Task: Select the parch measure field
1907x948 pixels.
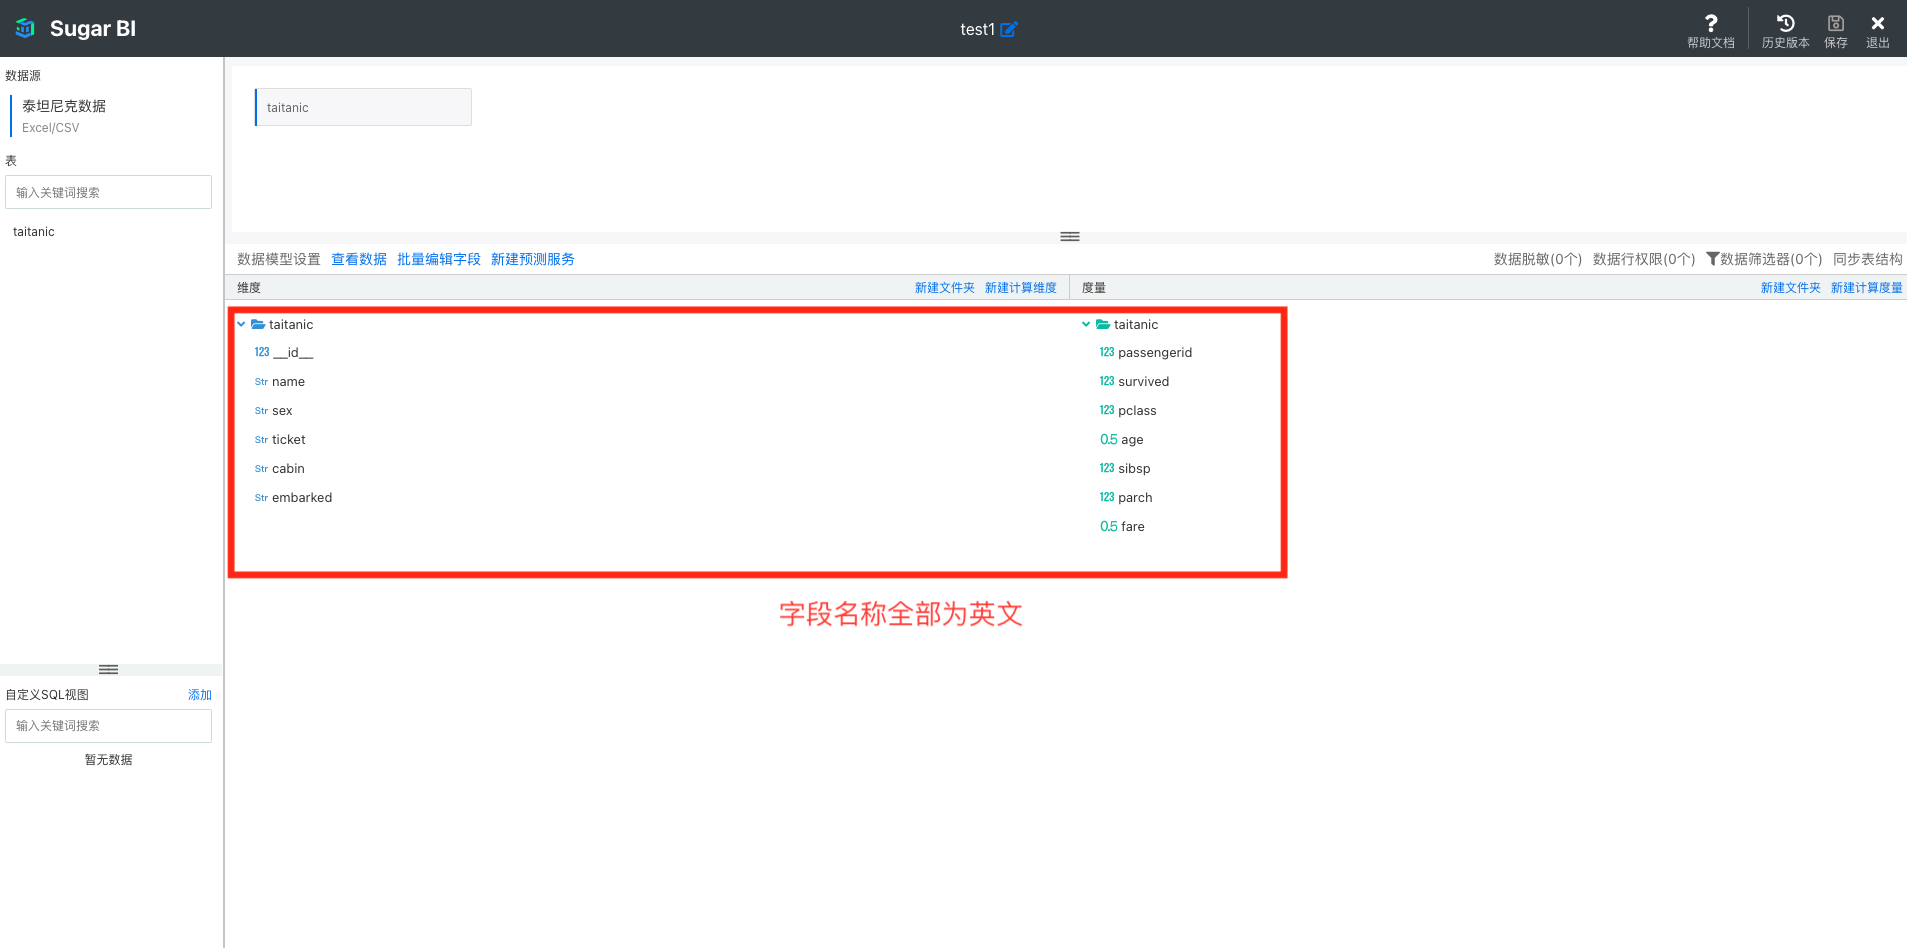Action: (x=1135, y=498)
